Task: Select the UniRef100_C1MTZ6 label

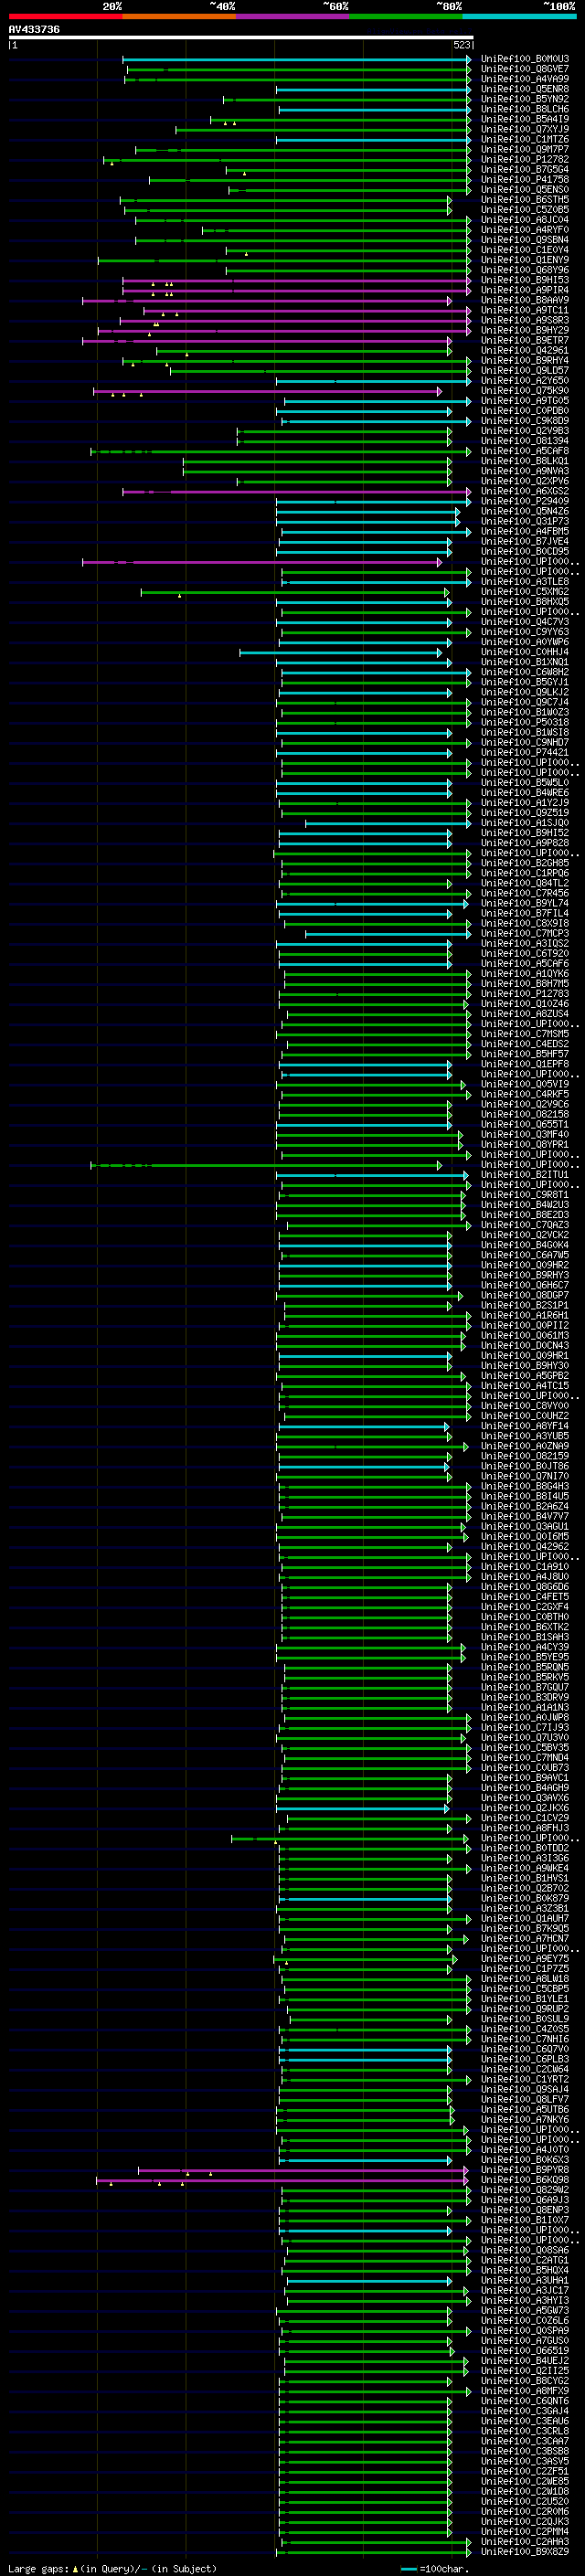Action: pos(524,139)
